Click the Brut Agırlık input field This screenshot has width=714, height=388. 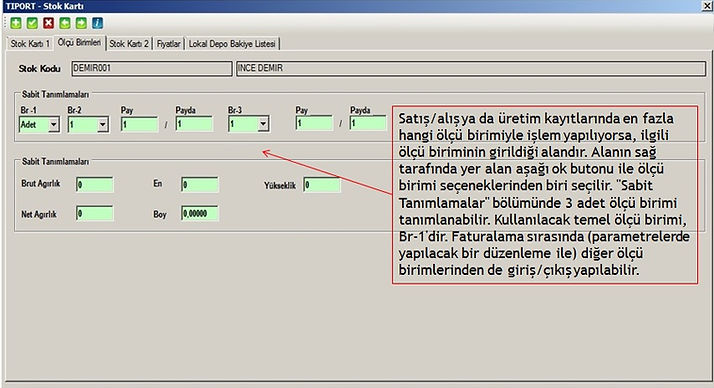[x=95, y=184]
